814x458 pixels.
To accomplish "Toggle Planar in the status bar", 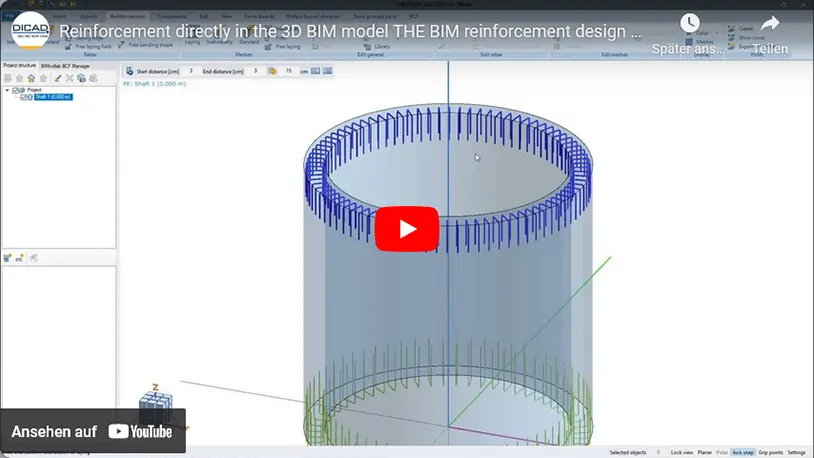I will pos(704,453).
